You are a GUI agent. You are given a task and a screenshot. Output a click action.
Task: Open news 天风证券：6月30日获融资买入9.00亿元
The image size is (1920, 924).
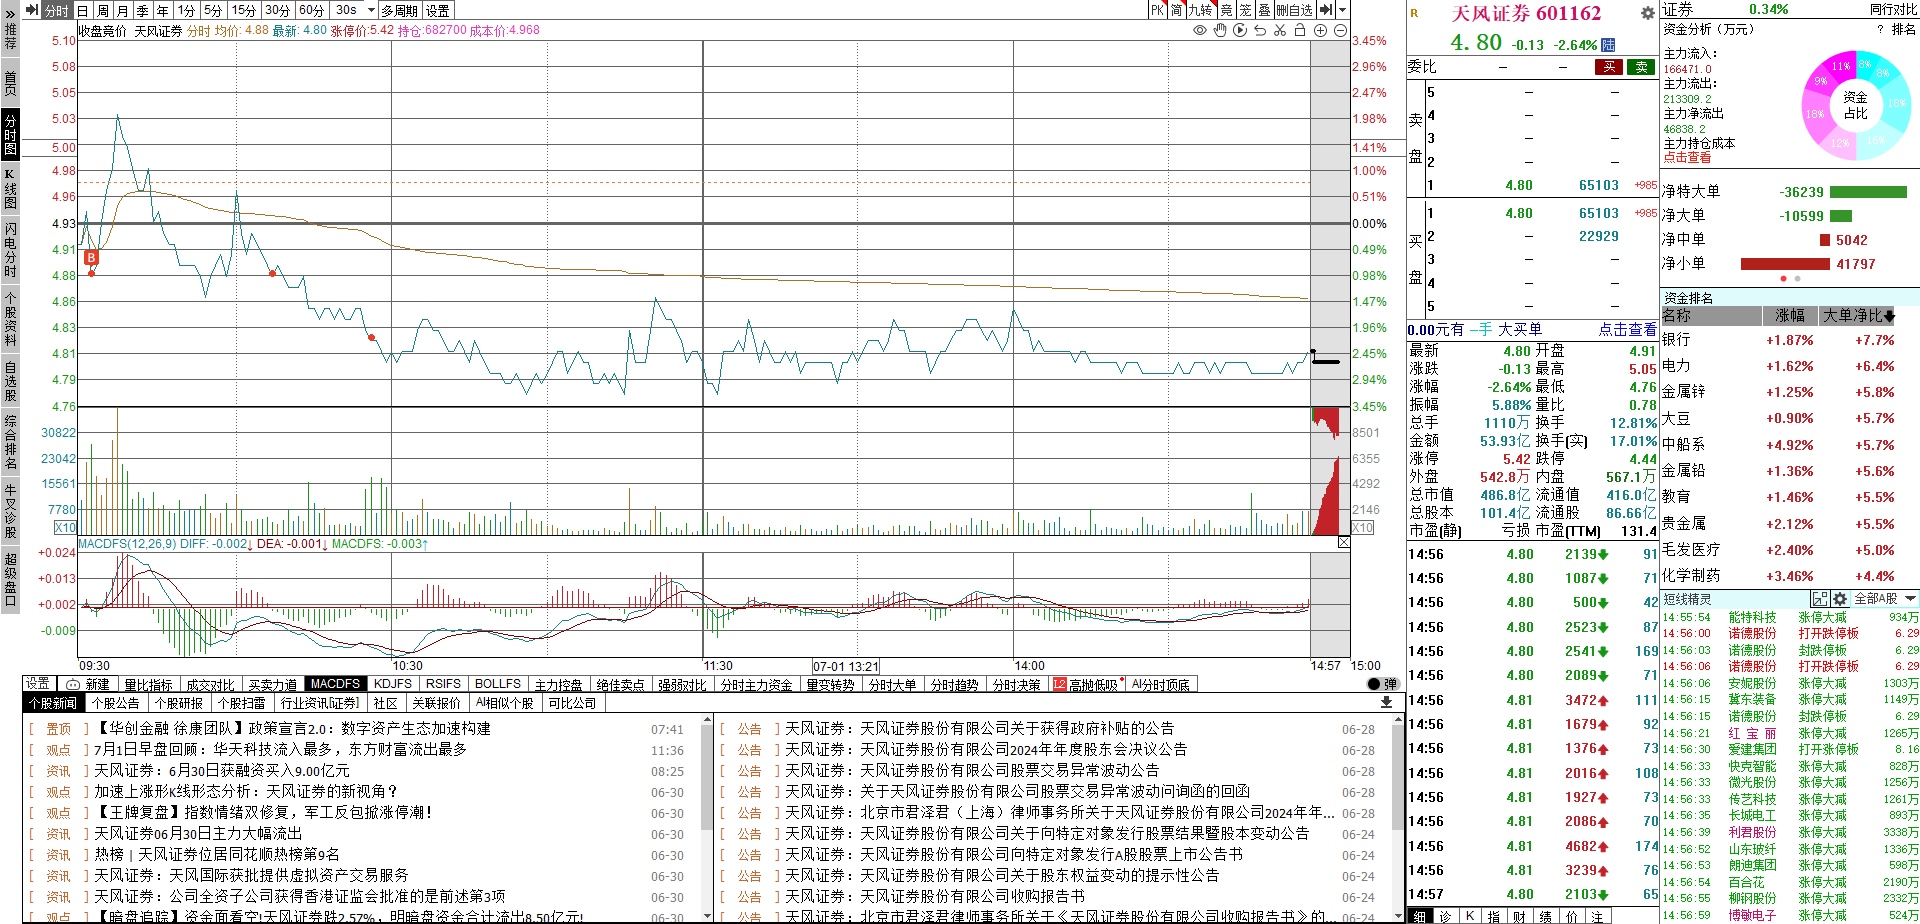coord(222,771)
